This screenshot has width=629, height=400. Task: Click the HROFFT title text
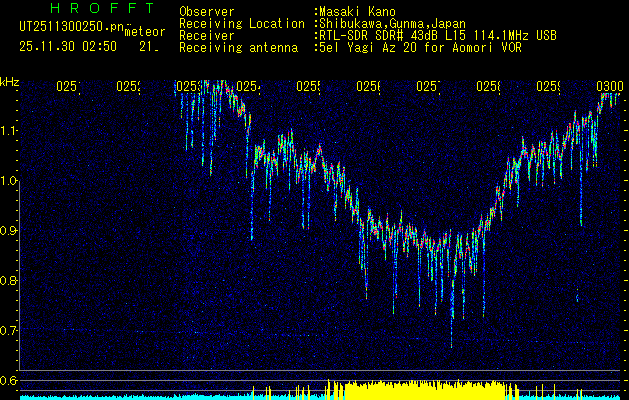[x=102, y=8]
